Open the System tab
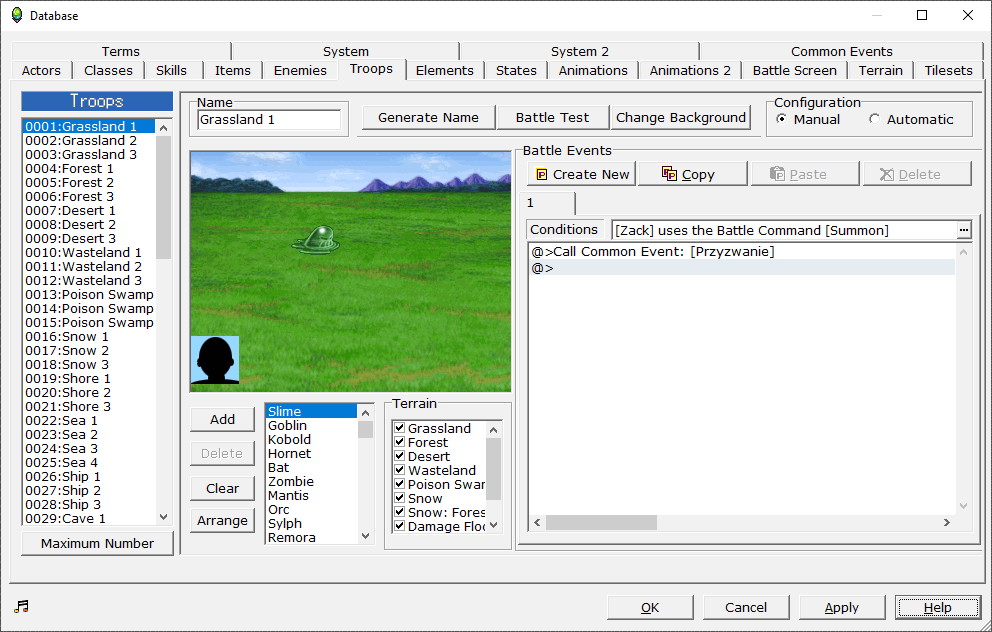Image resolution: width=992 pixels, height=632 pixels. click(x=345, y=51)
